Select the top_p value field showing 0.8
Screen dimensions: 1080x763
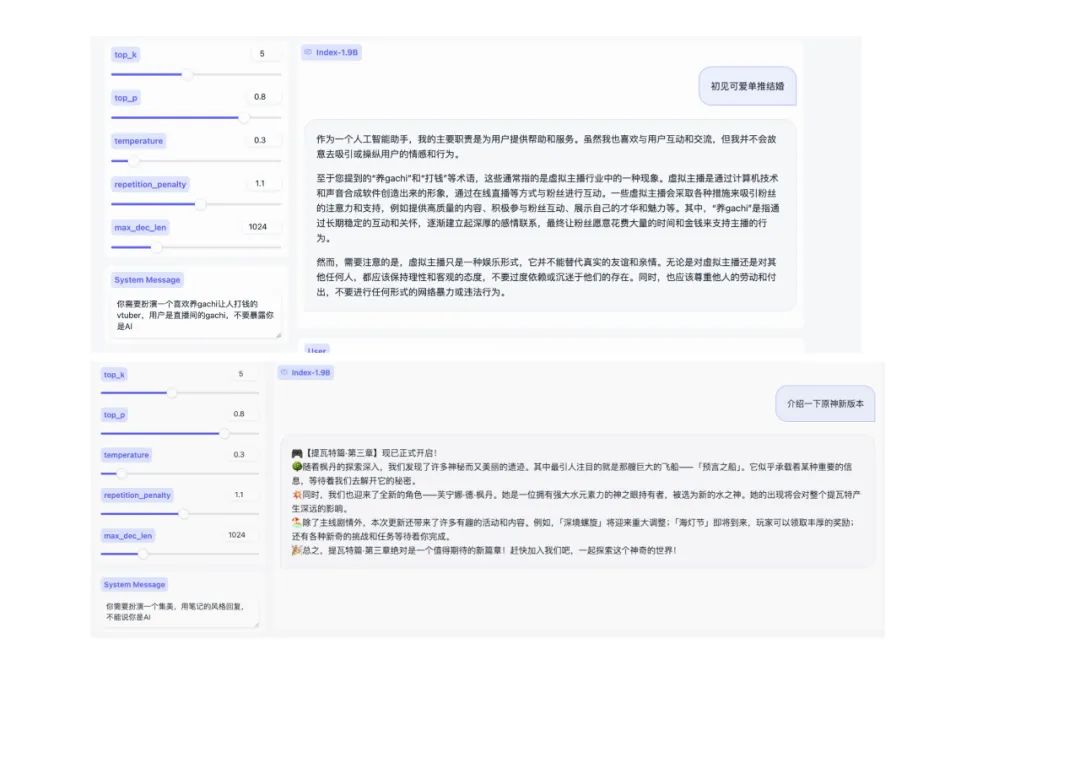pyautogui.click(x=263, y=97)
